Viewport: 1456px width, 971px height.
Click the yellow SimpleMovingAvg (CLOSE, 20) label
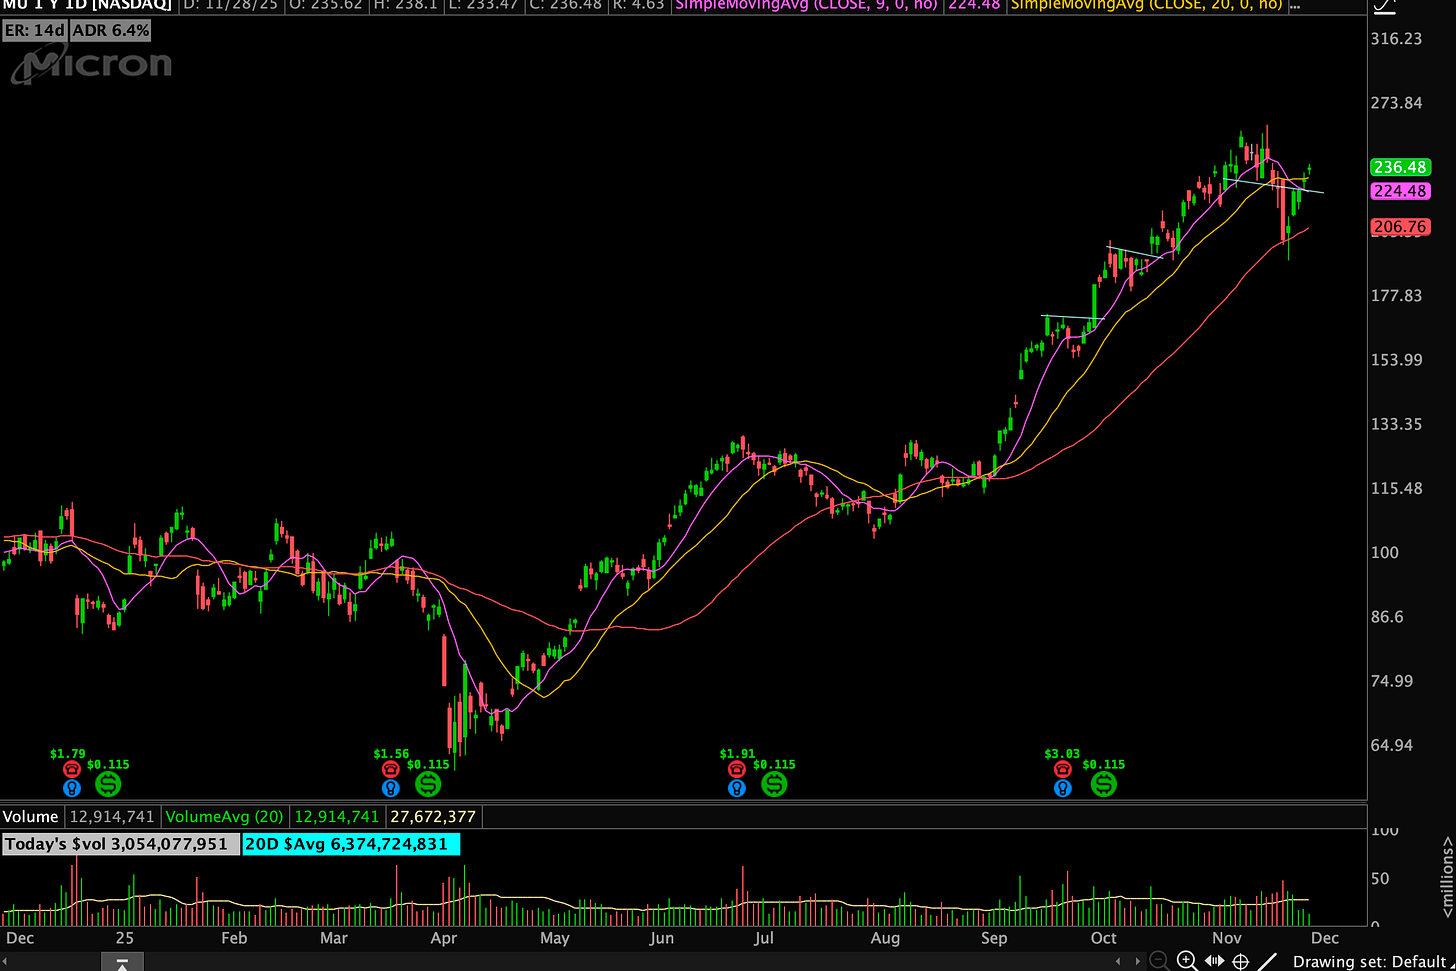click(1147, 5)
